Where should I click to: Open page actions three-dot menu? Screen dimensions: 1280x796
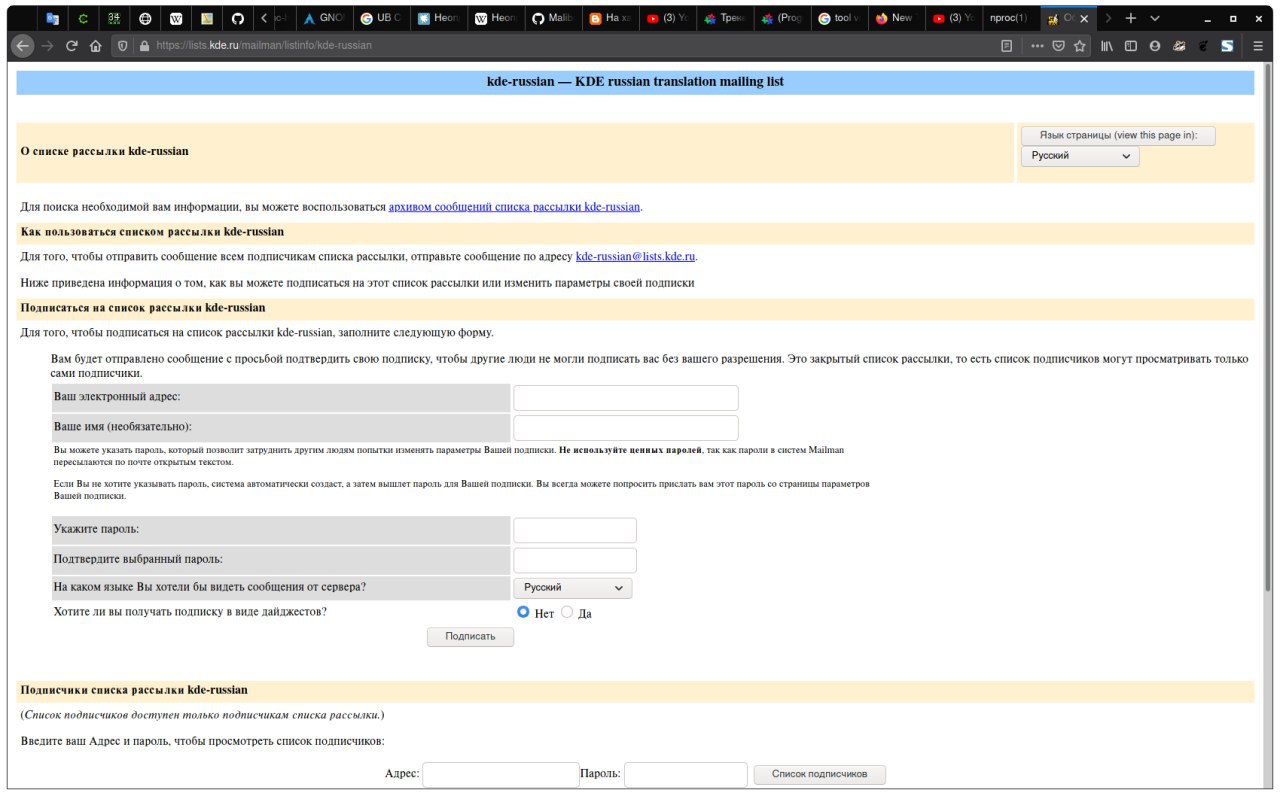1037,45
